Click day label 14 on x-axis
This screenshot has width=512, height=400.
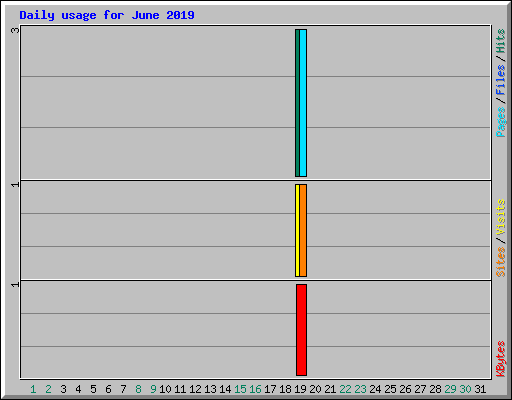point(225,389)
